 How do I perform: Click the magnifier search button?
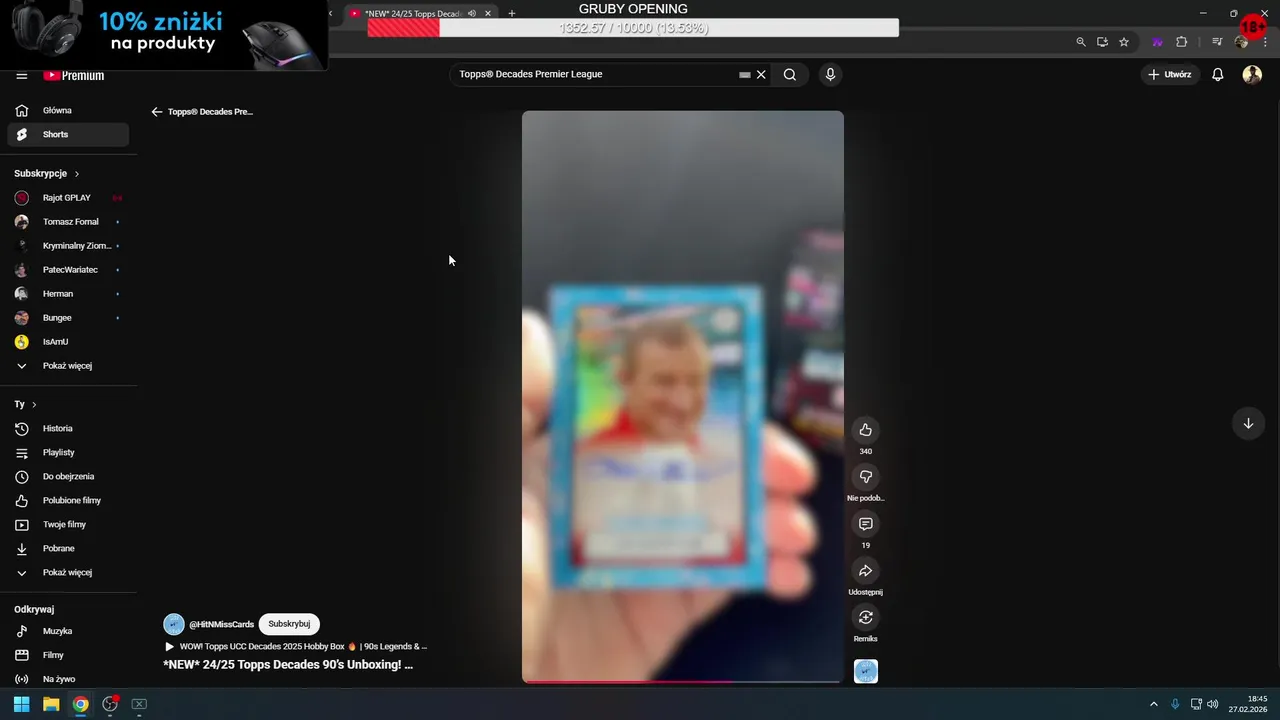click(x=790, y=74)
